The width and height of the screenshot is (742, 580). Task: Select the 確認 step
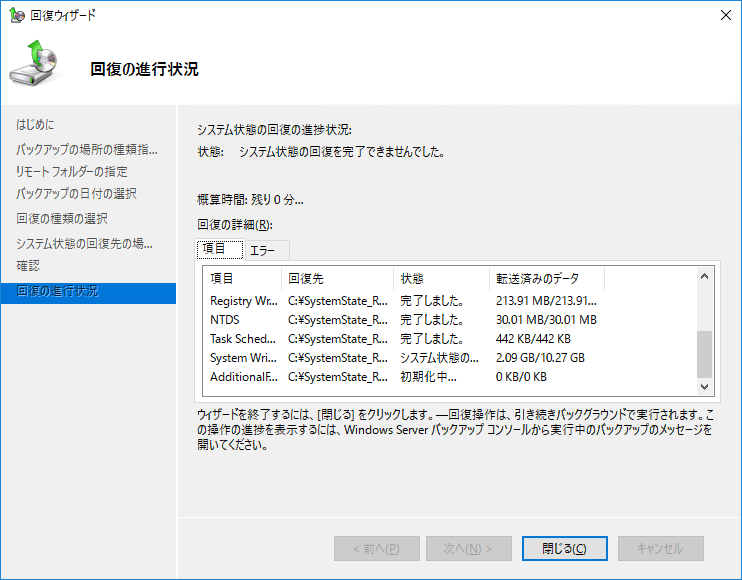pos(28,265)
